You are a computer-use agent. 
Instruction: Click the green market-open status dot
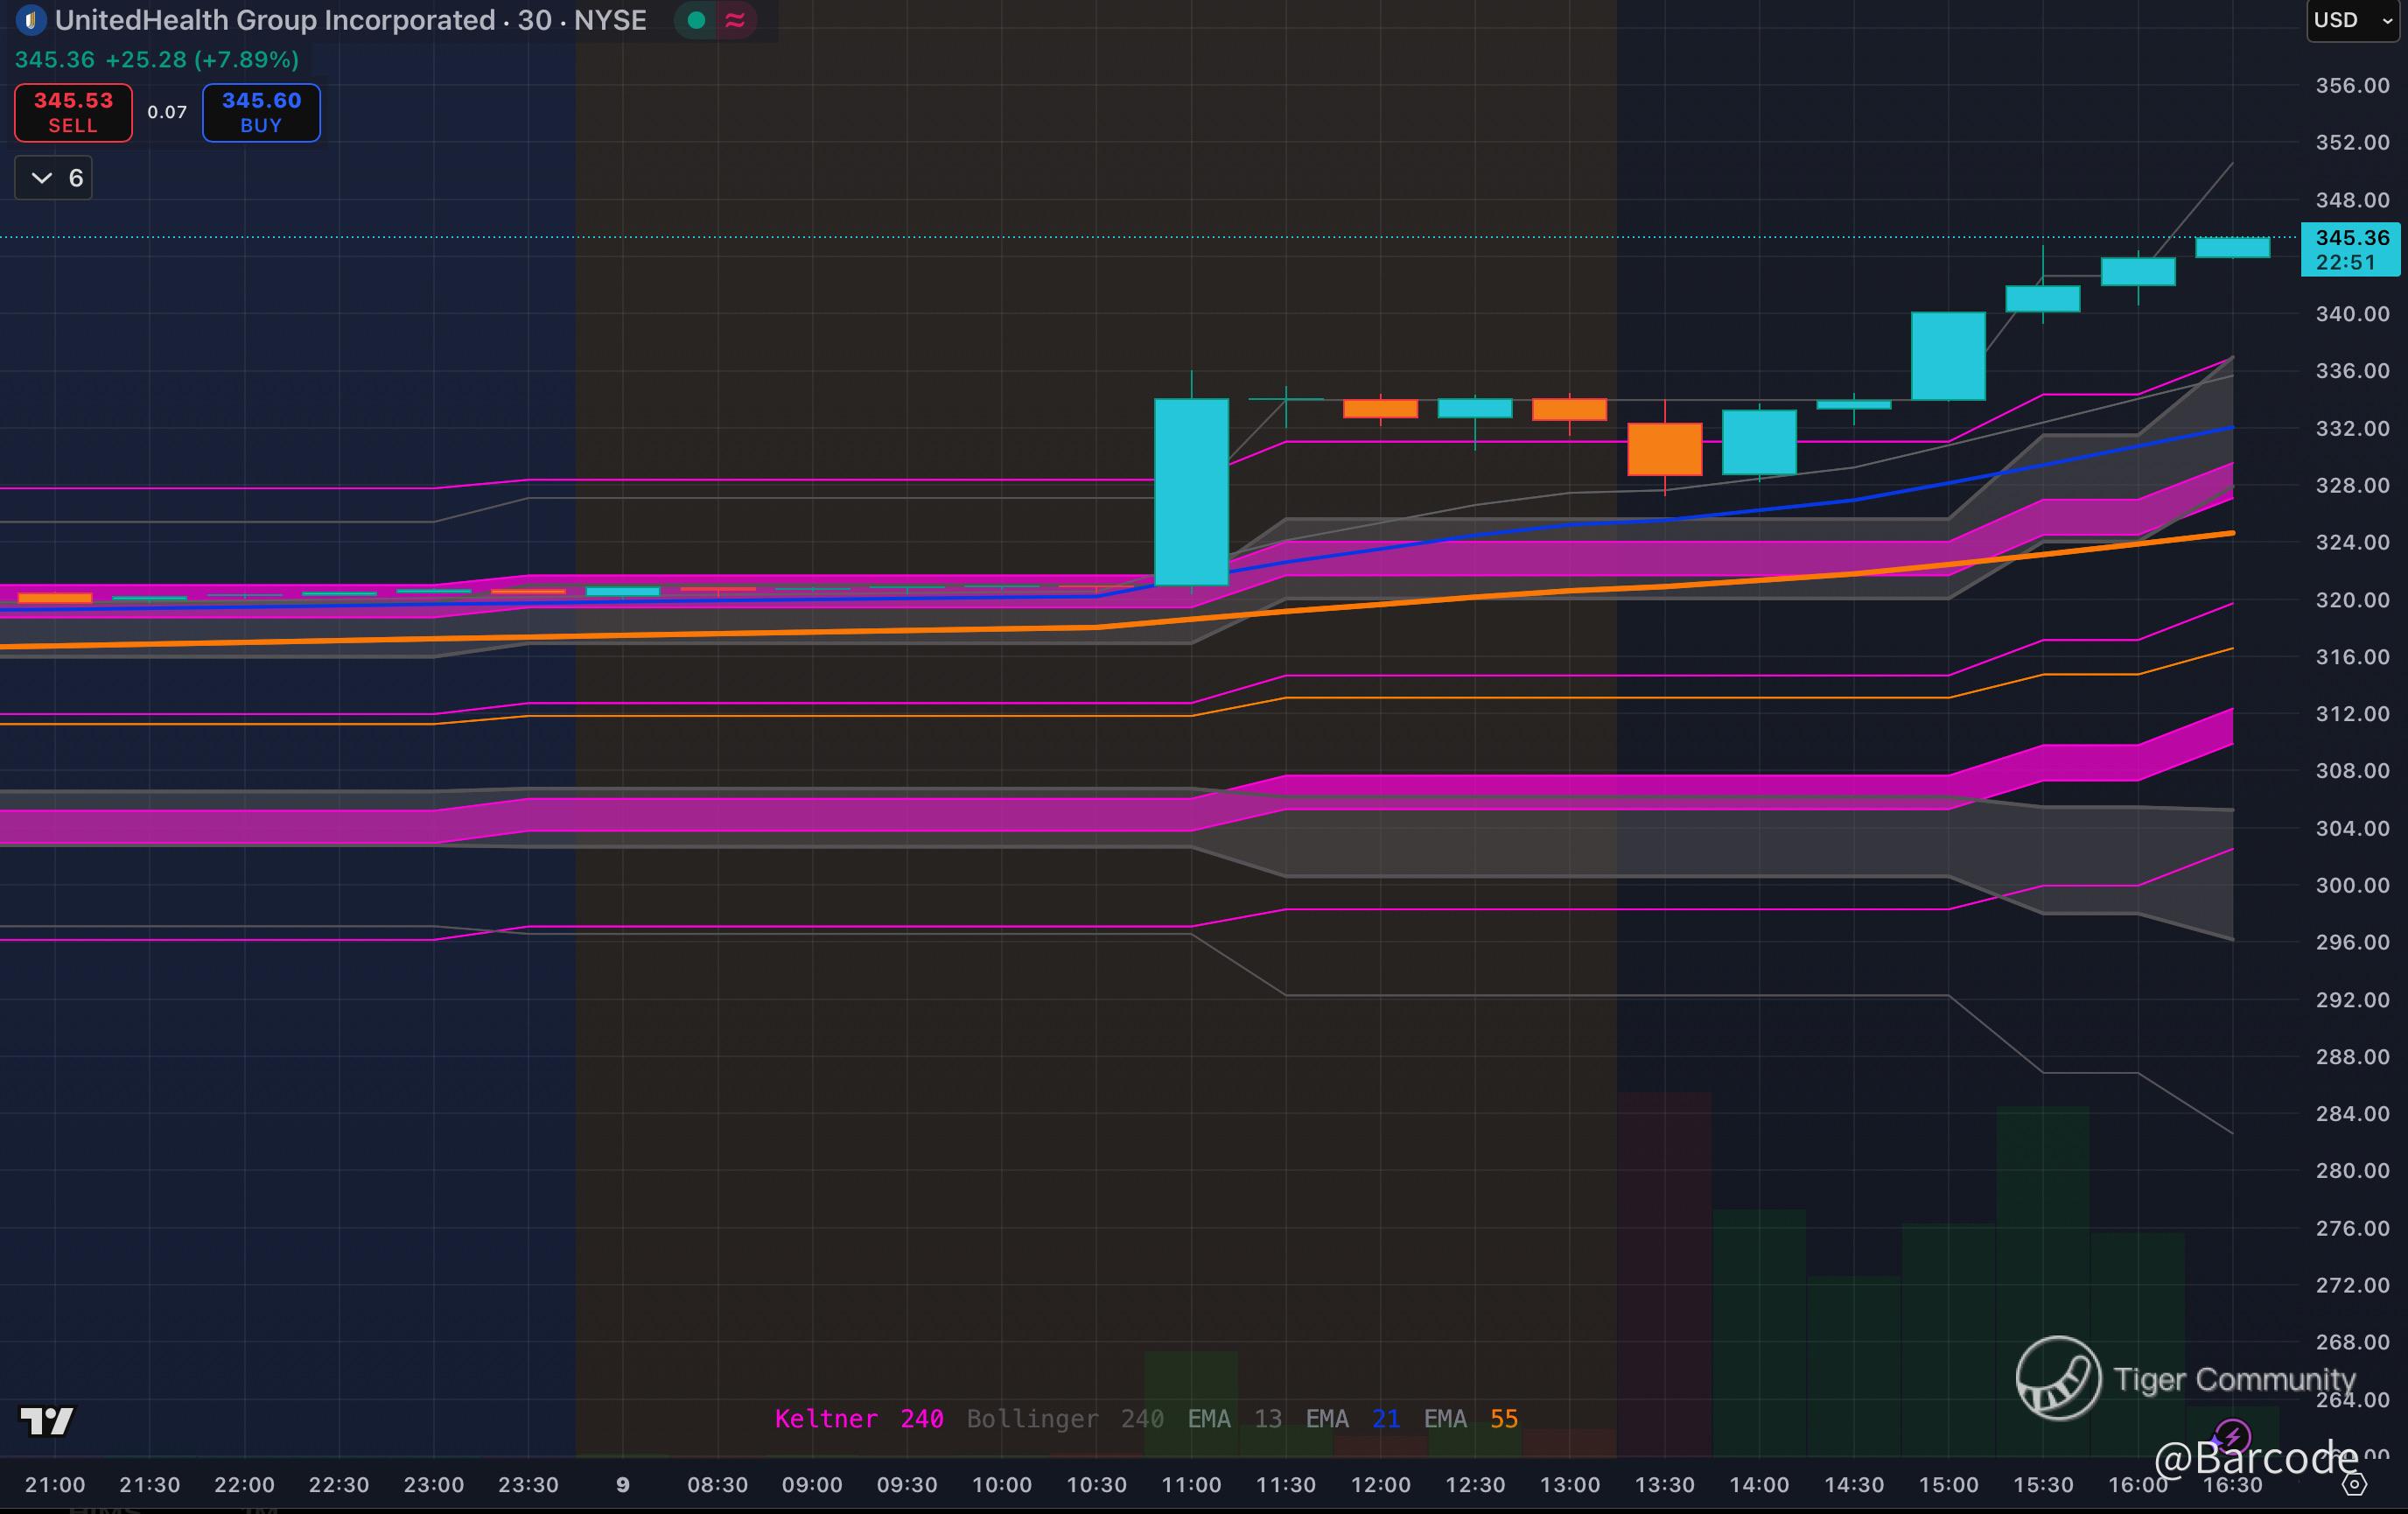click(x=696, y=20)
